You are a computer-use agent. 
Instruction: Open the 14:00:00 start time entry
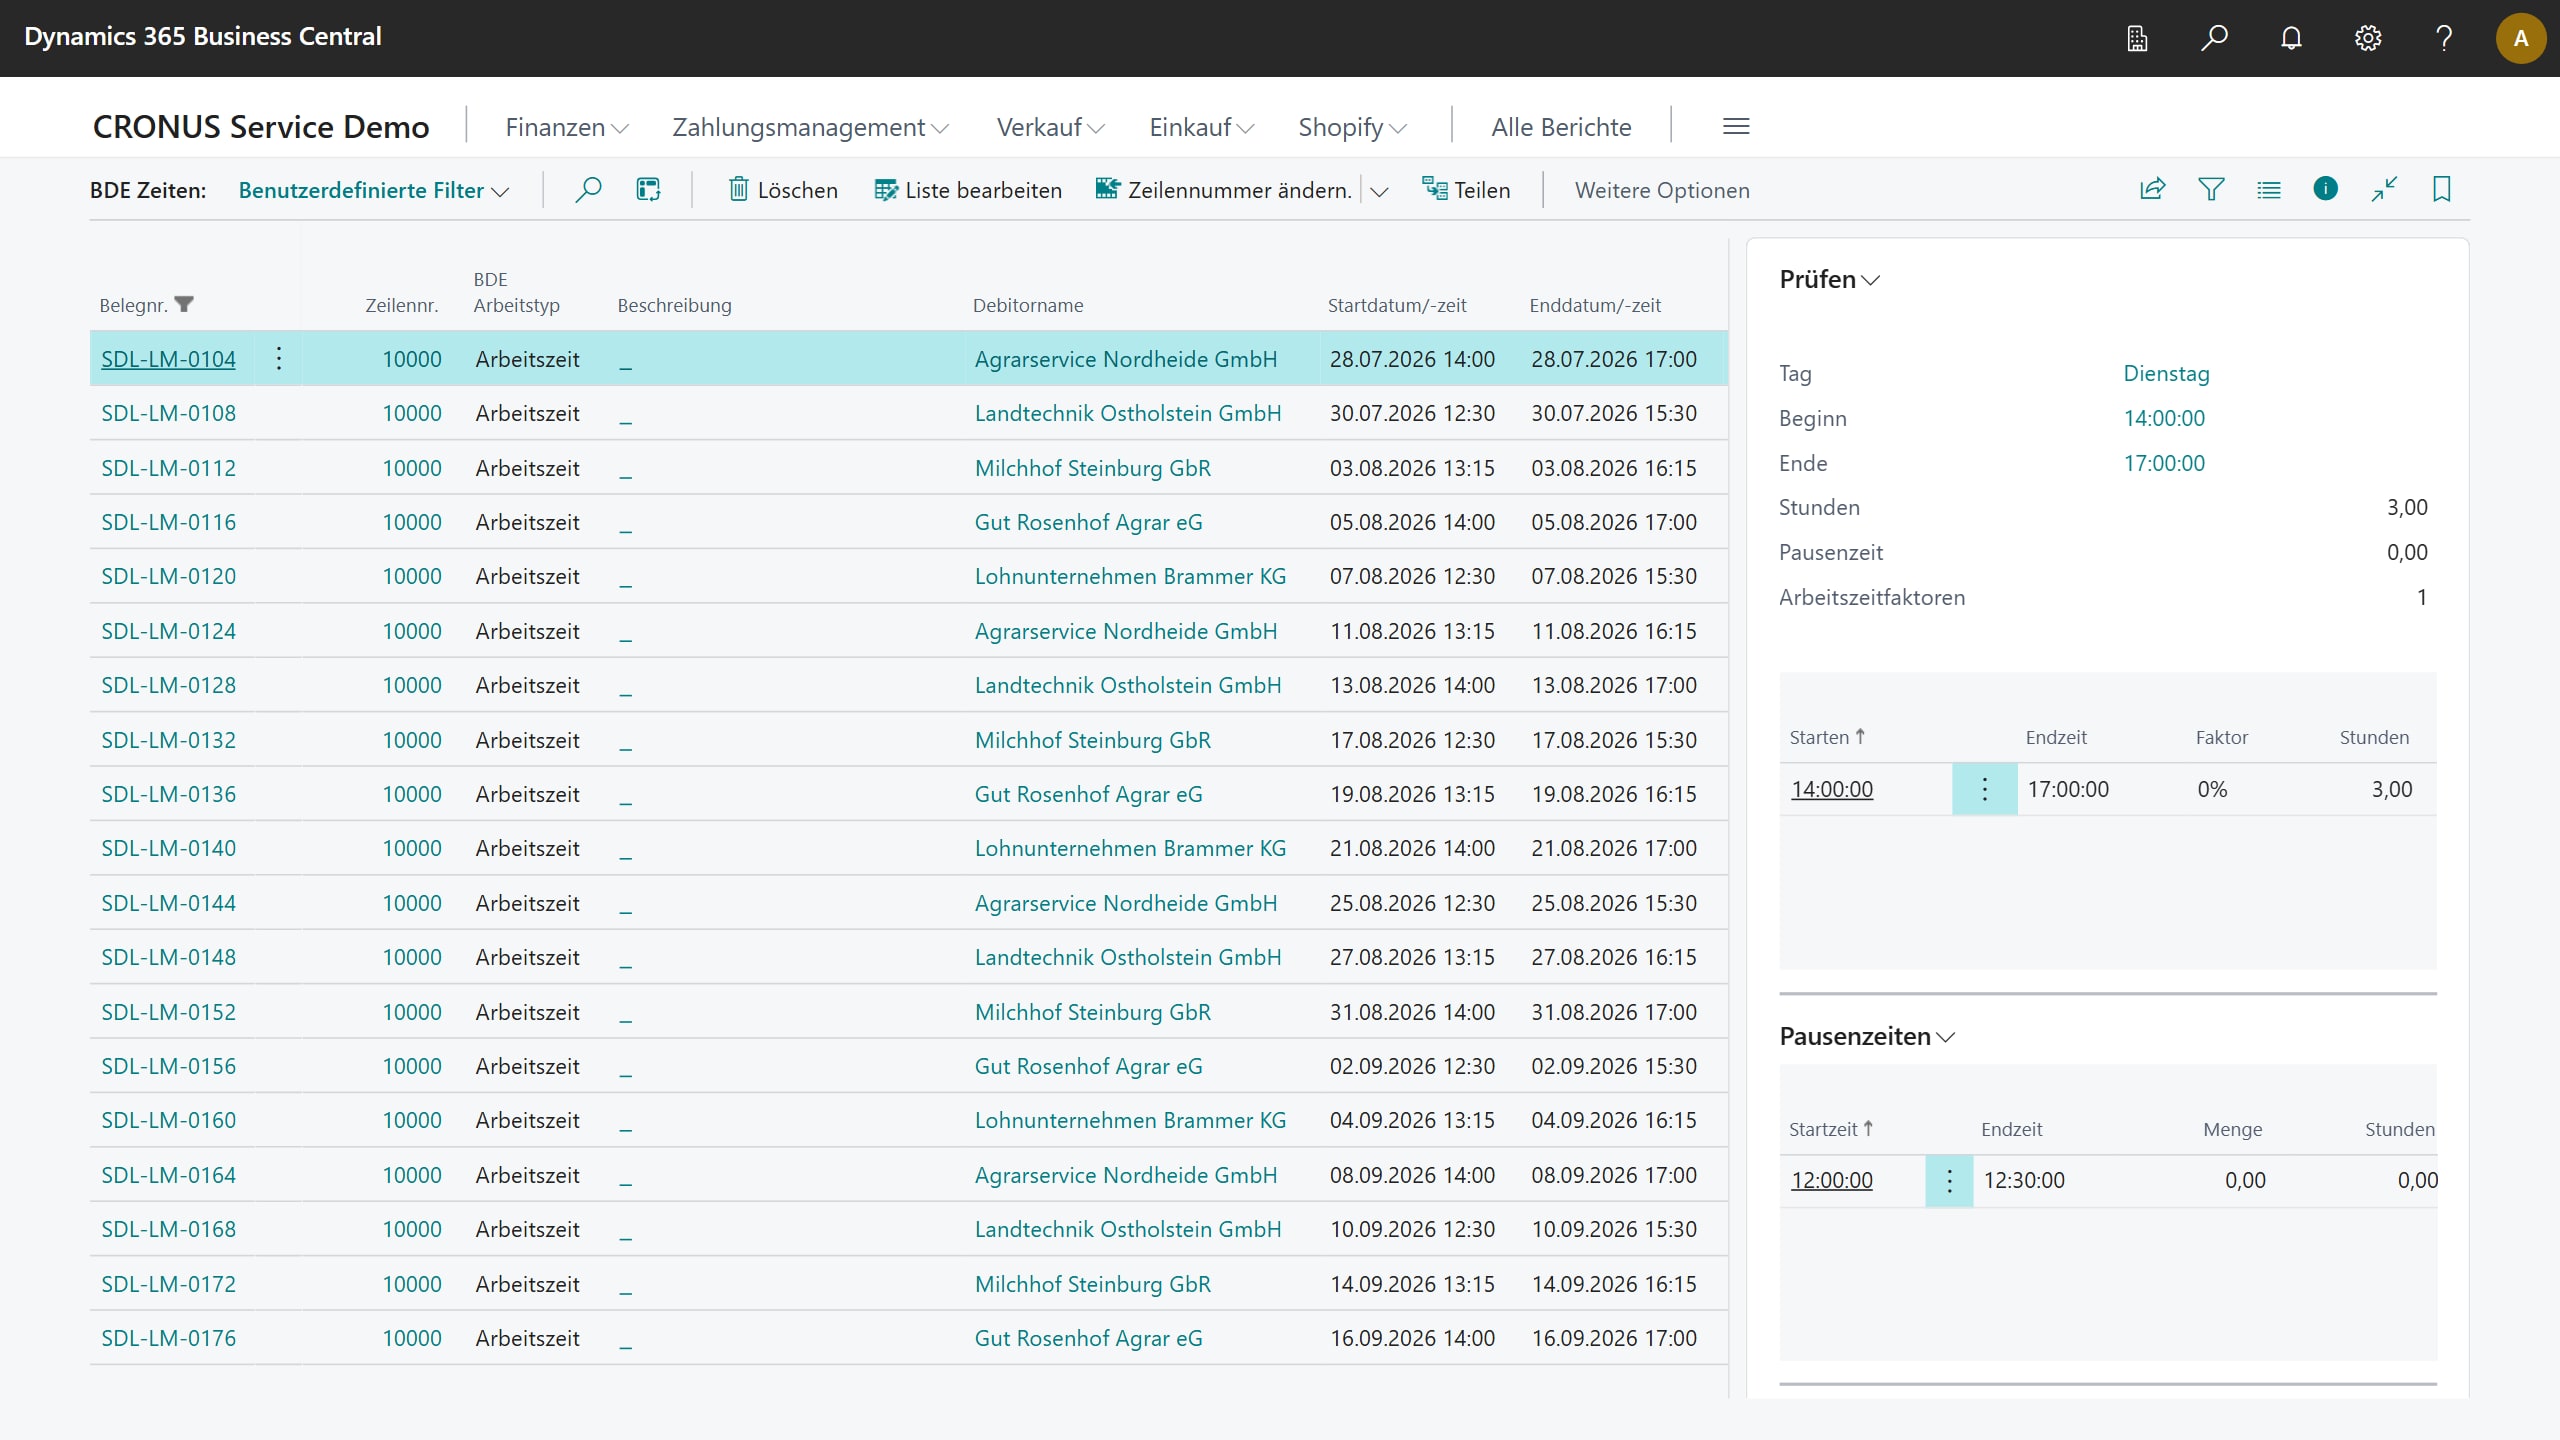click(x=1832, y=789)
